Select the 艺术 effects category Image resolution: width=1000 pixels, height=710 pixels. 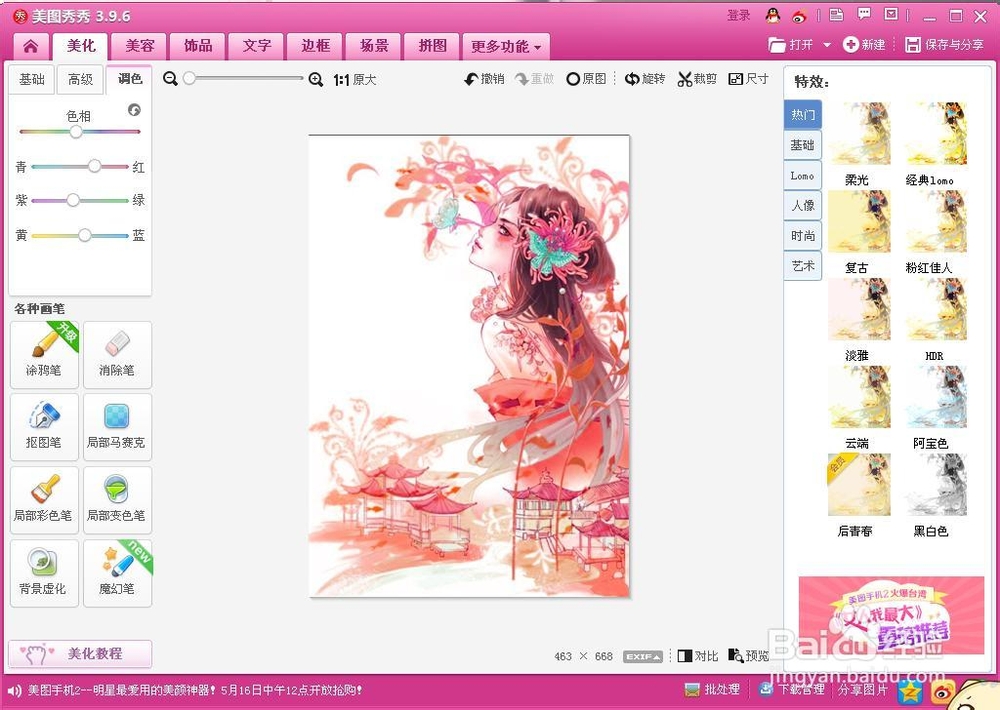pos(803,265)
